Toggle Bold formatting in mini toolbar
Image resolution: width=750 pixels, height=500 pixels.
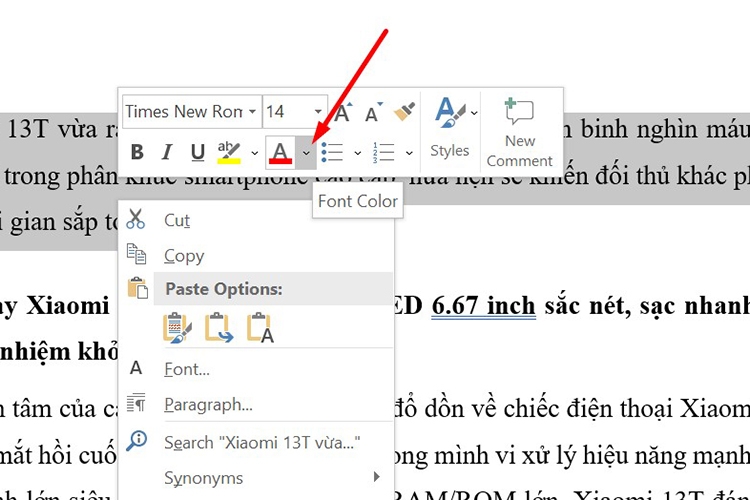point(137,152)
